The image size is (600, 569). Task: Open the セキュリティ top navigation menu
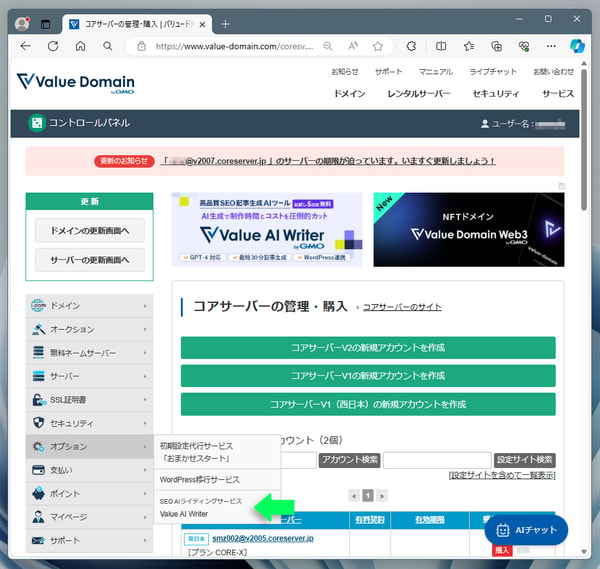pyautogui.click(x=496, y=94)
